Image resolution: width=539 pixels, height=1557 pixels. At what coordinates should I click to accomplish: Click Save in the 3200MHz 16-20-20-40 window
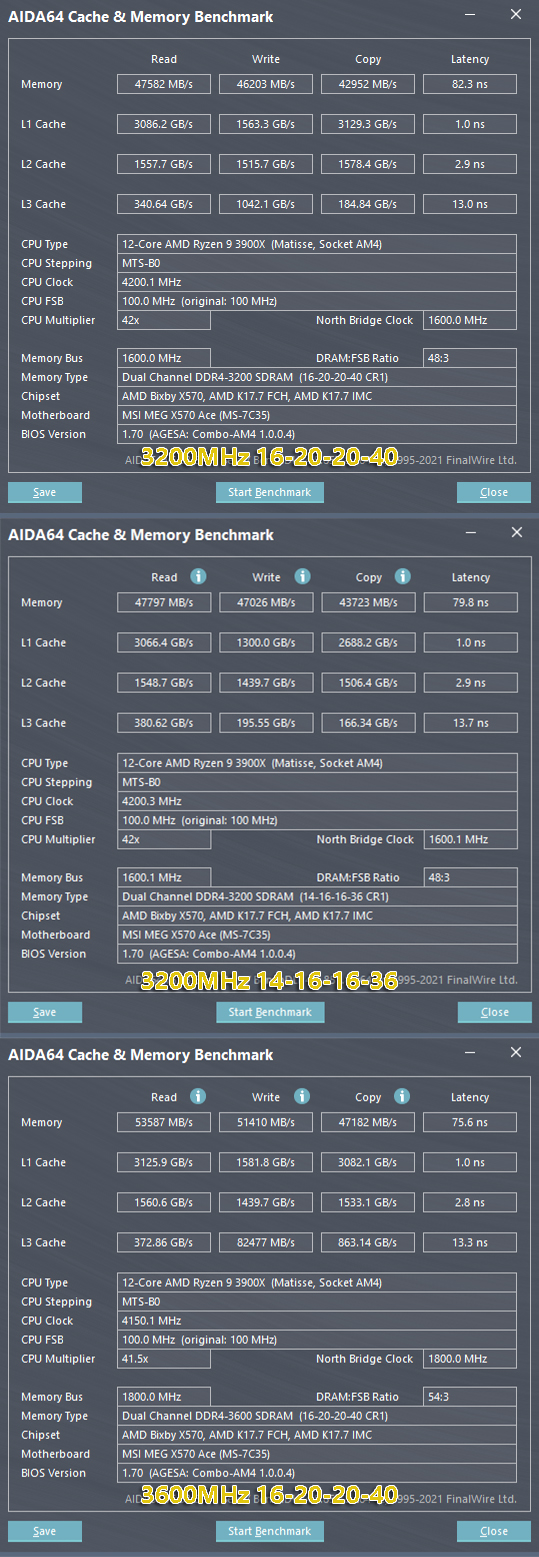[x=45, y=492]
